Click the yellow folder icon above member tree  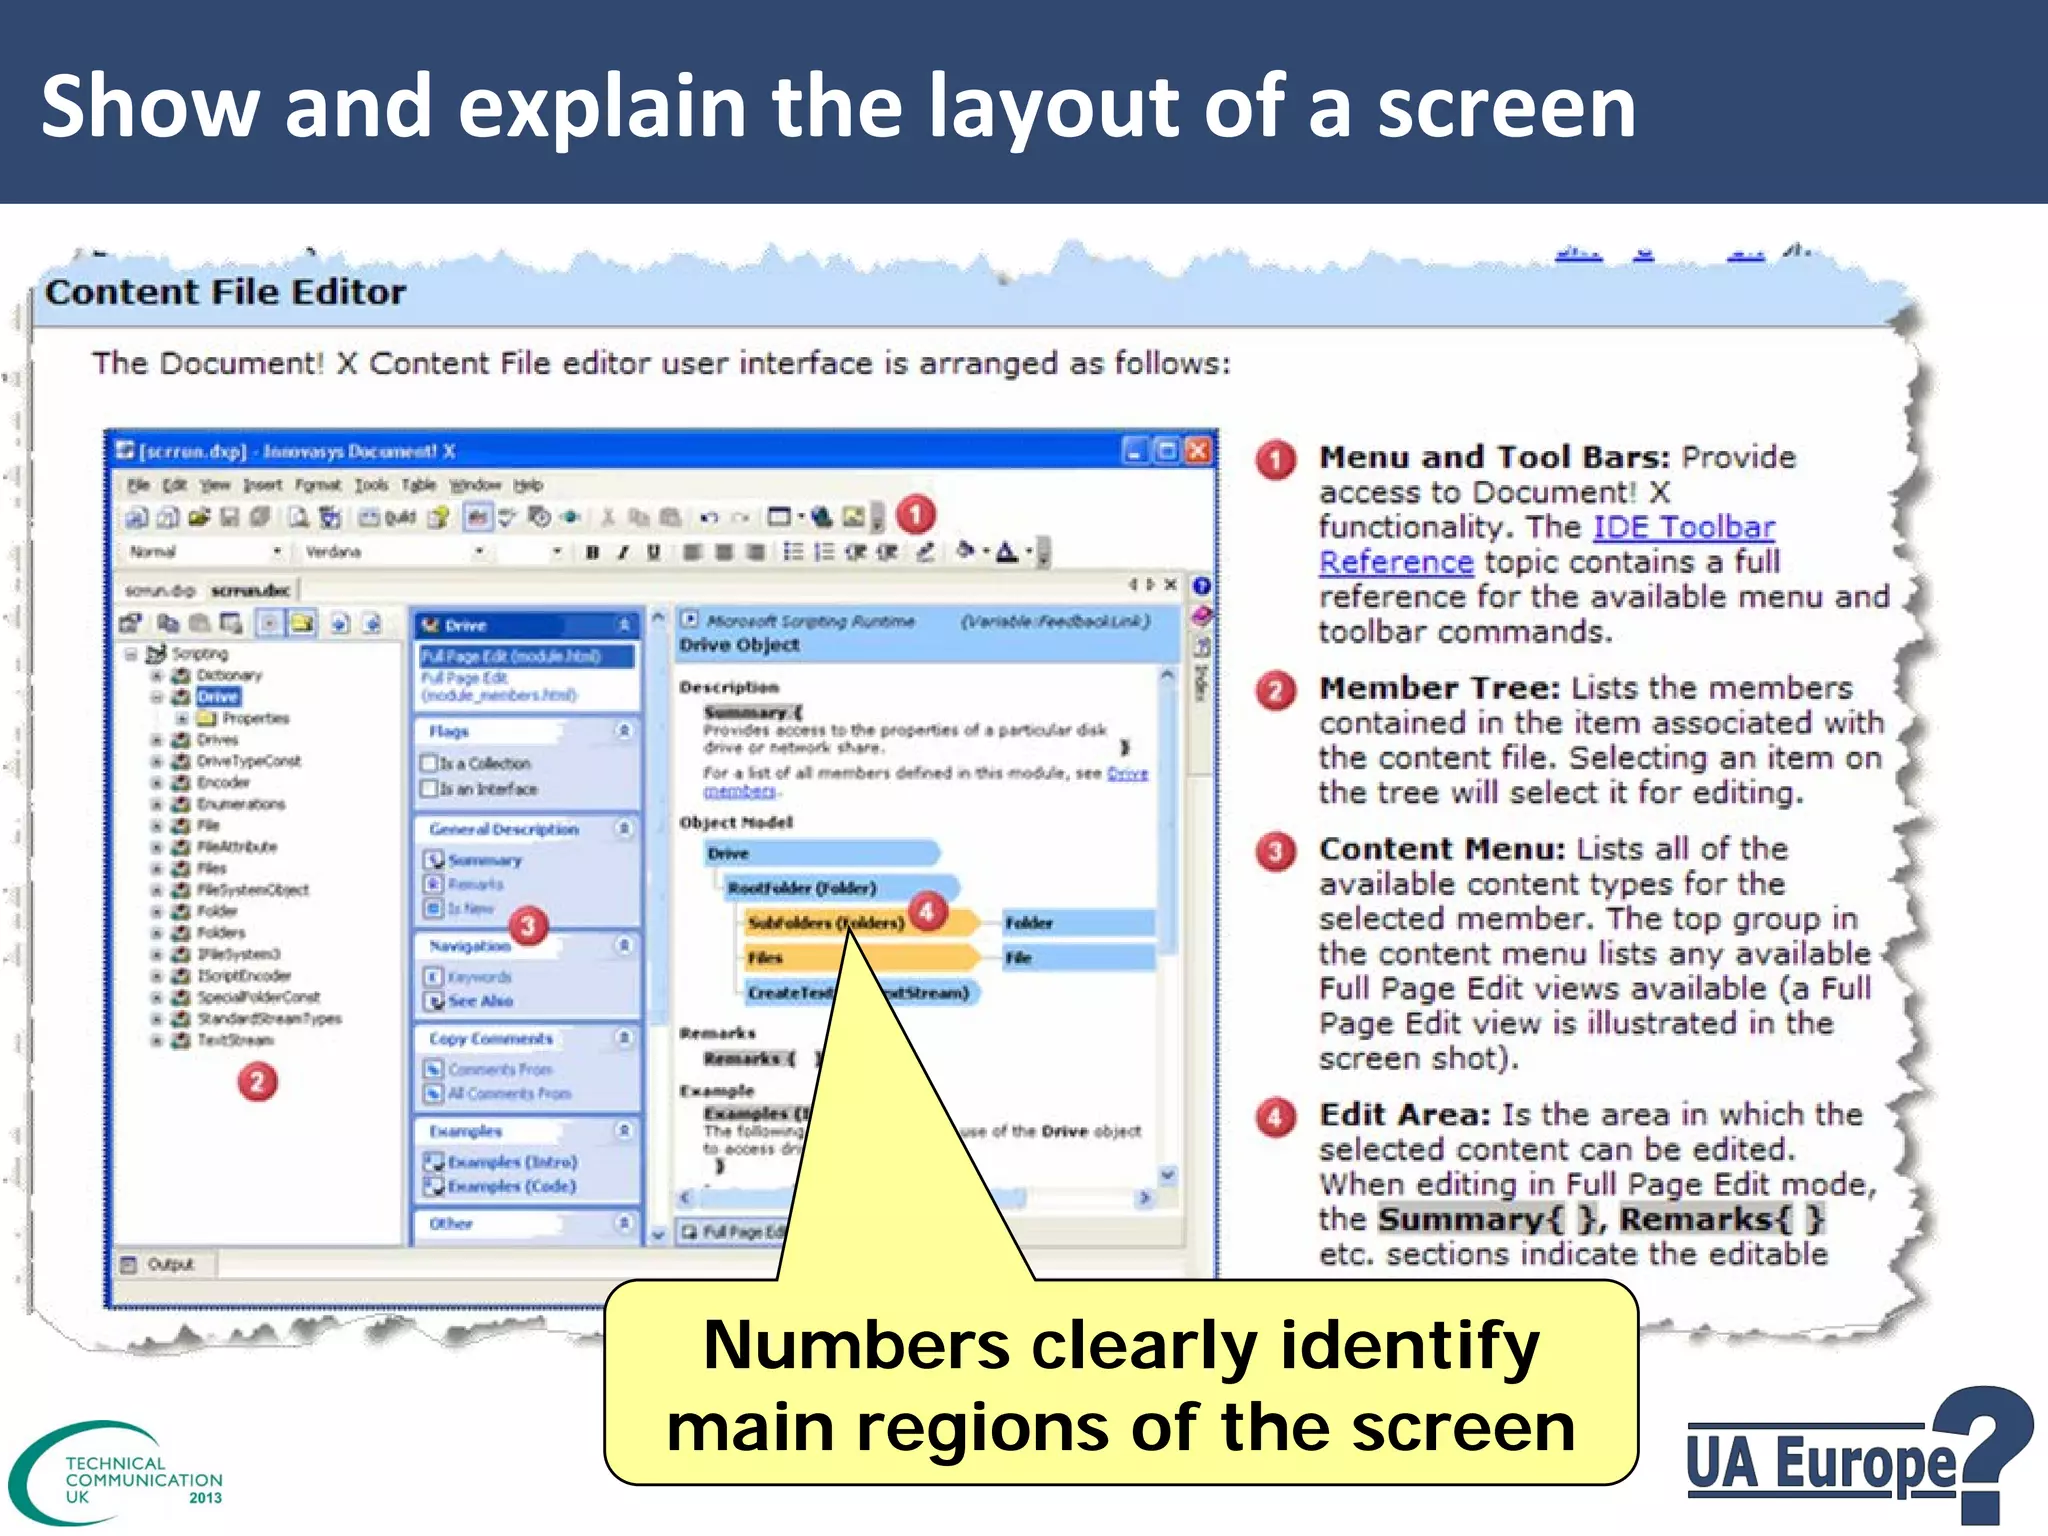point(301,624)
